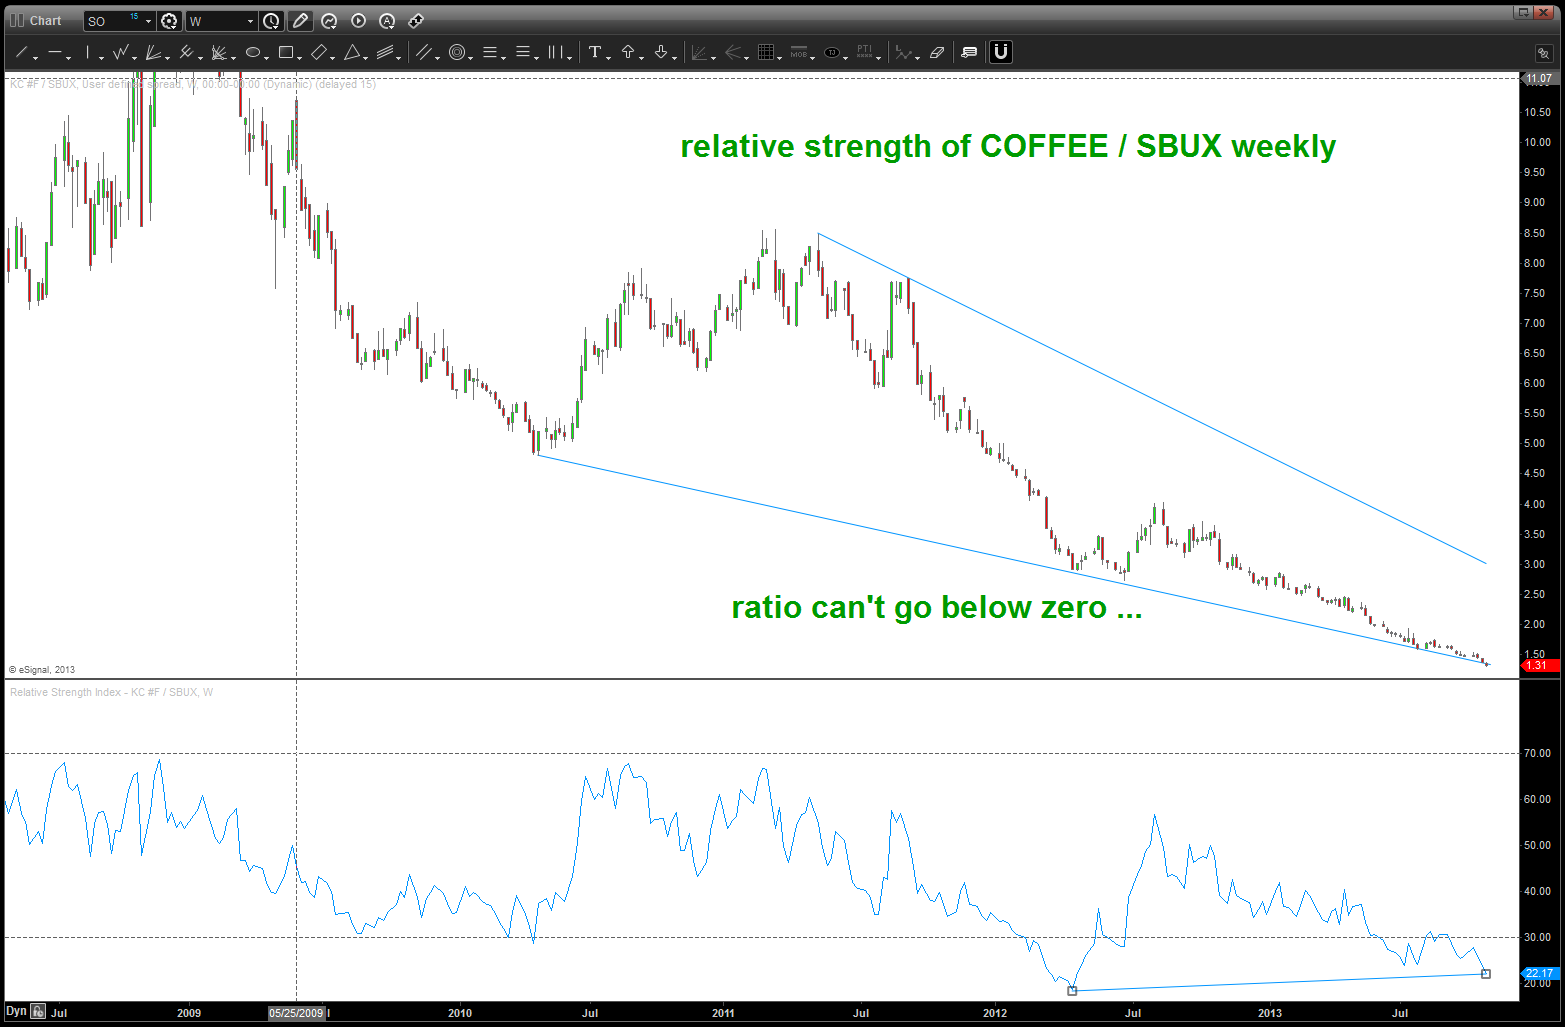The width and height of the screenshot is (1565, 1027).
Task: Expand the horizontal line tool options arrow
Action: pos(70,58)
